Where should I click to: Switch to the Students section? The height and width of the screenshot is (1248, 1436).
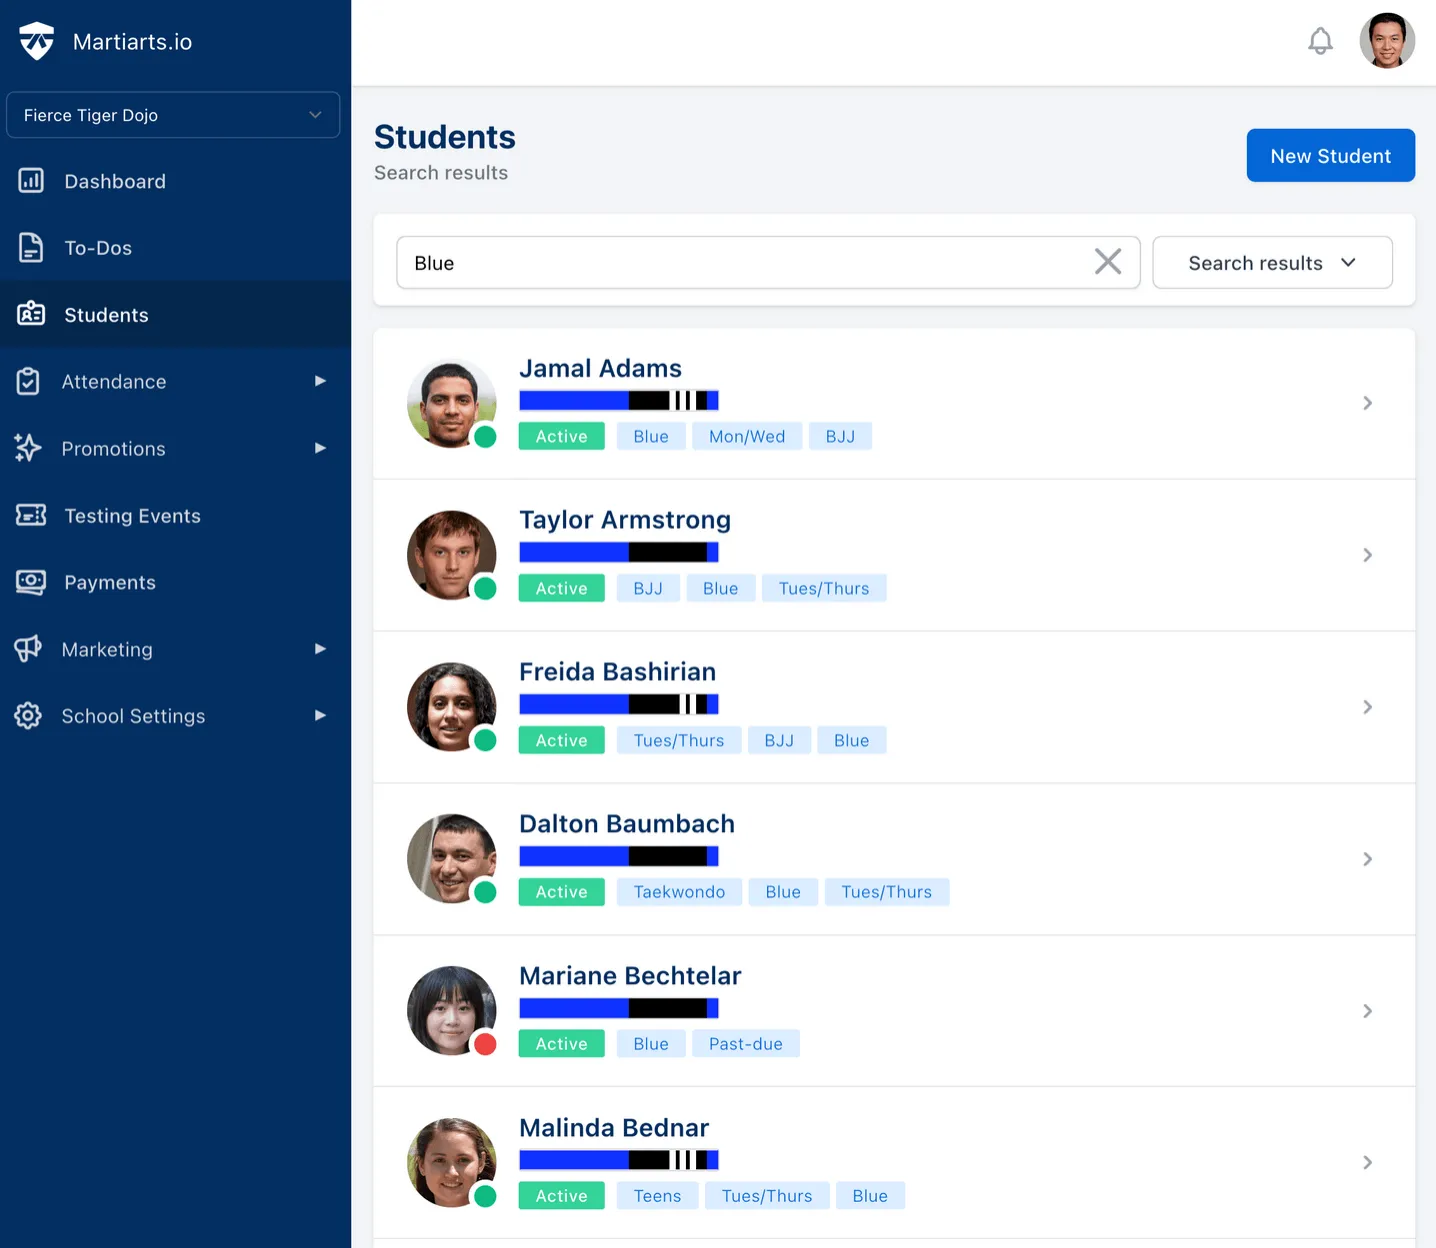(x=106, y=314)
